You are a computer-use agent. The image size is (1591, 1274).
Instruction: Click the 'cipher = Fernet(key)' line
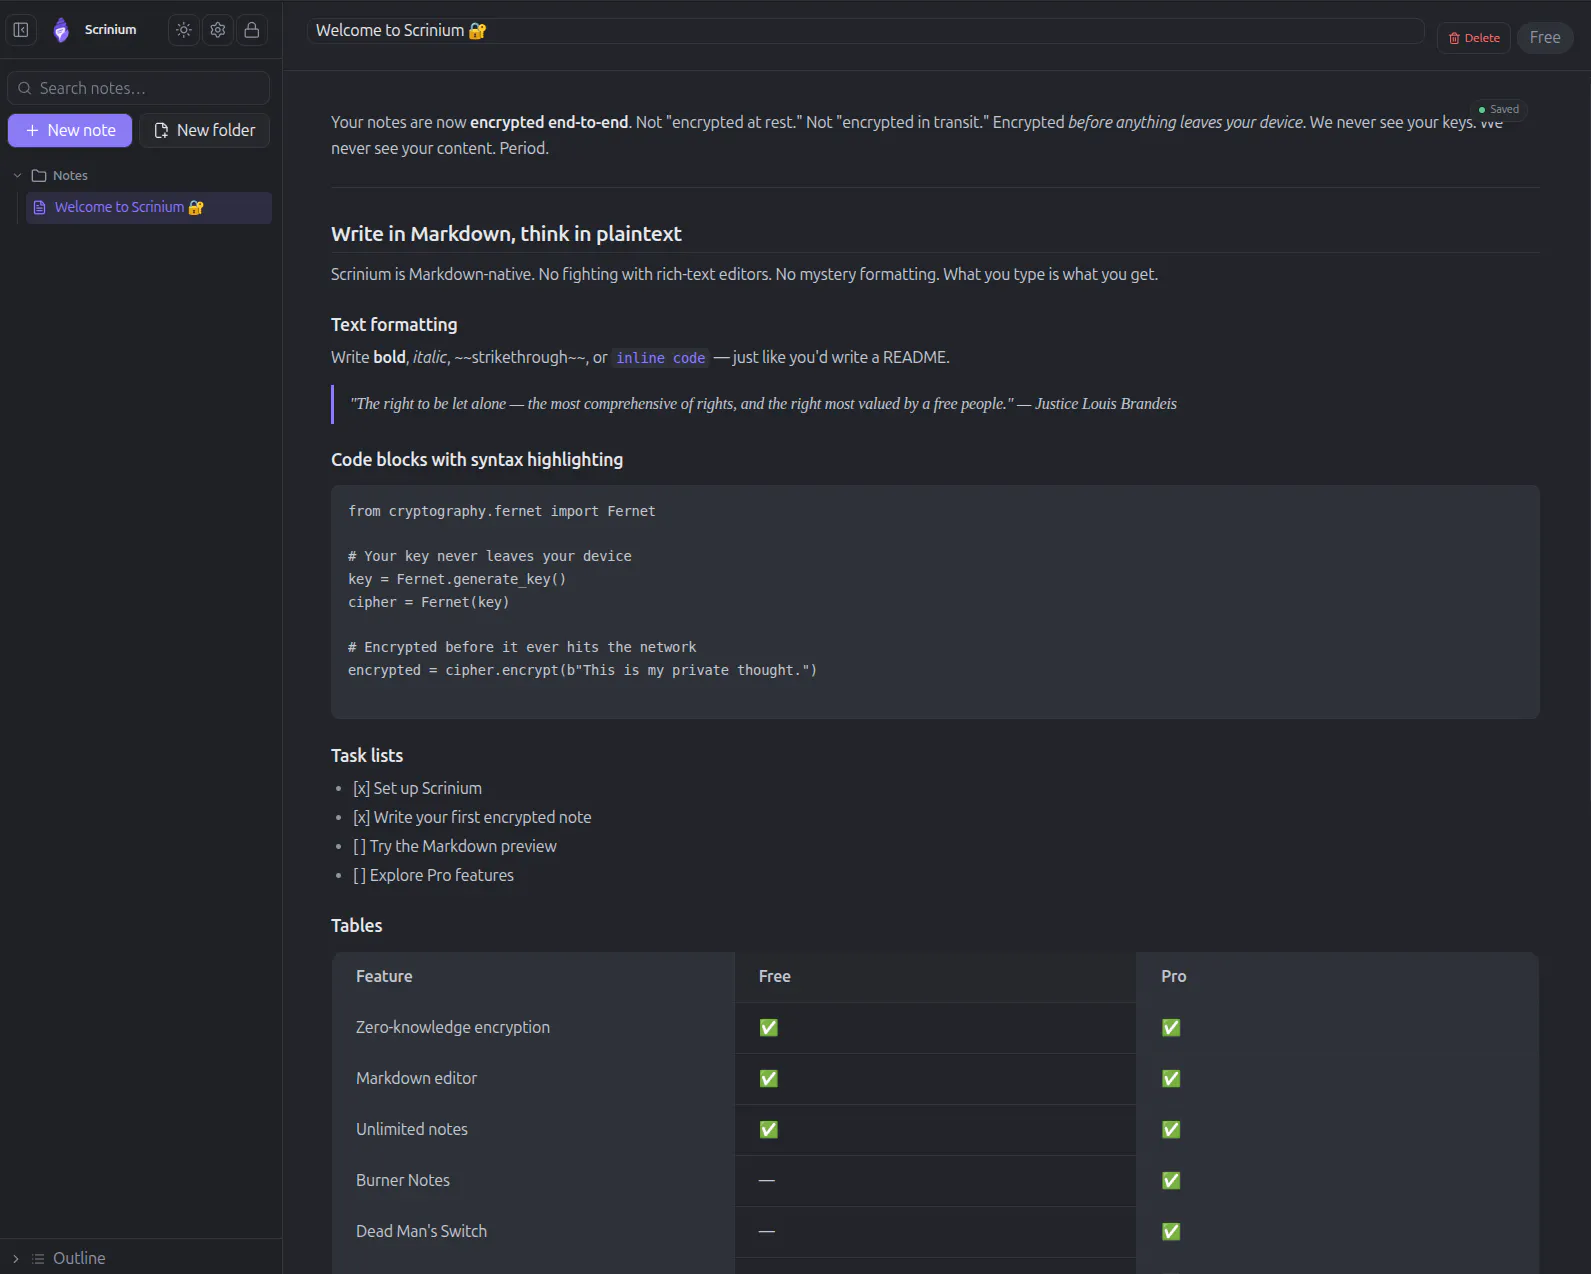click(x=429, y=602)
